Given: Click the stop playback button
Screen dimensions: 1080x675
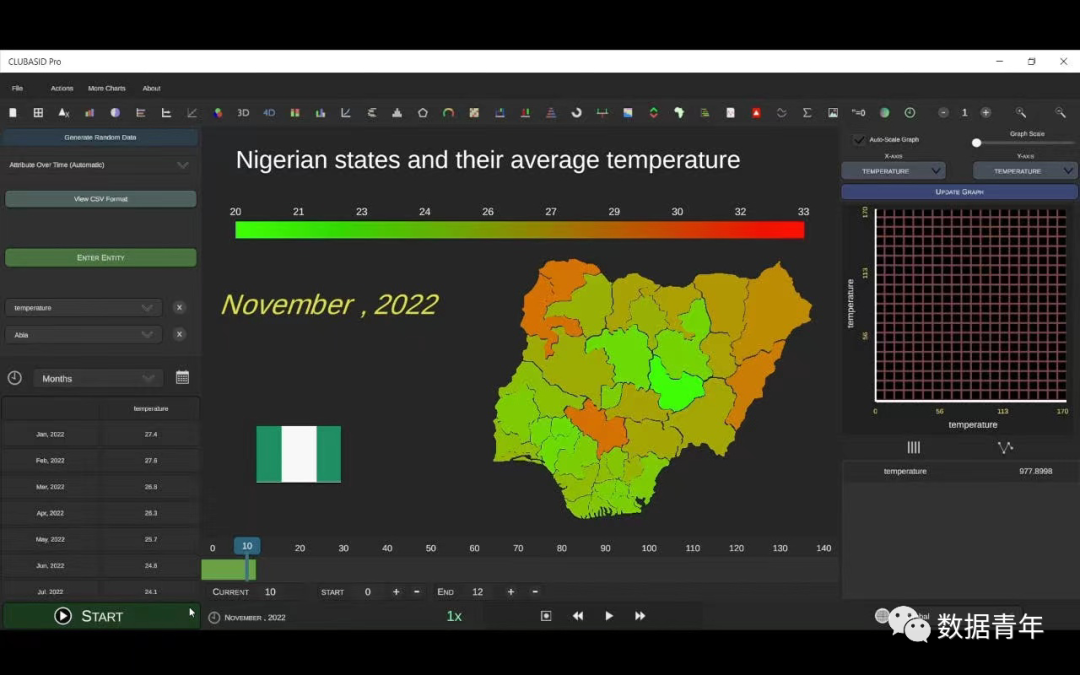Looking at the screenshot, I should pyautogui.click(x=546, y=616).
